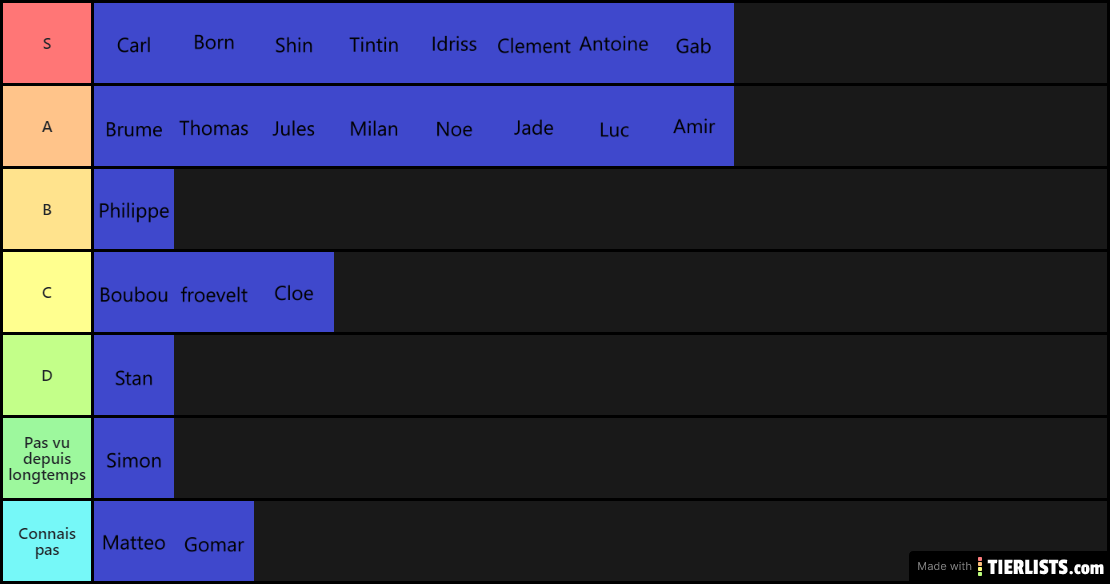
Task: Select the Simon tile
Action: [134, 458]
